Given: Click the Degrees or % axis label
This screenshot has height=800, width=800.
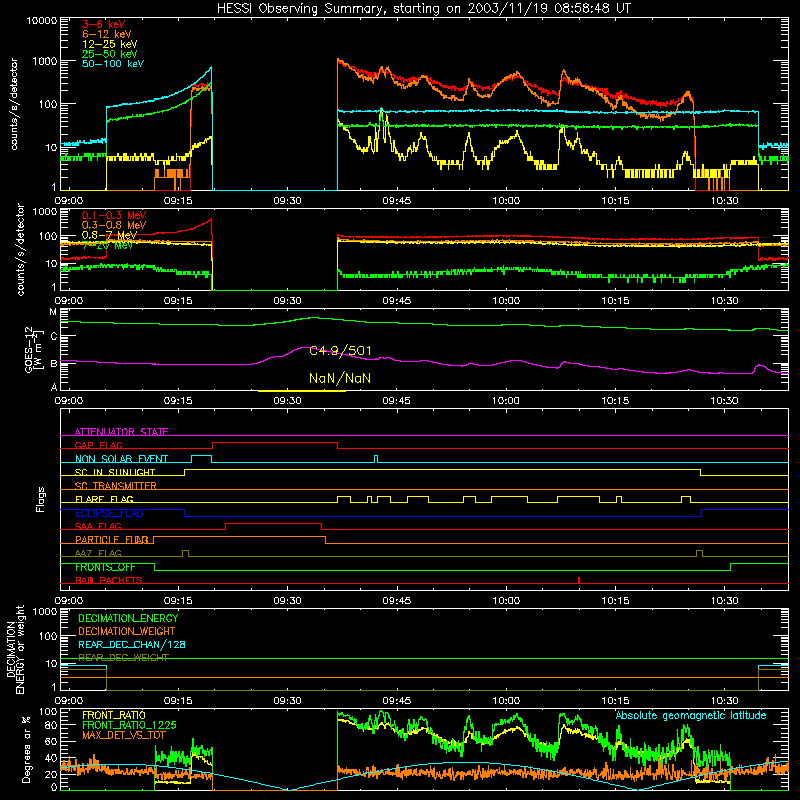Looking at the screenshot, I should pos(26,748).
